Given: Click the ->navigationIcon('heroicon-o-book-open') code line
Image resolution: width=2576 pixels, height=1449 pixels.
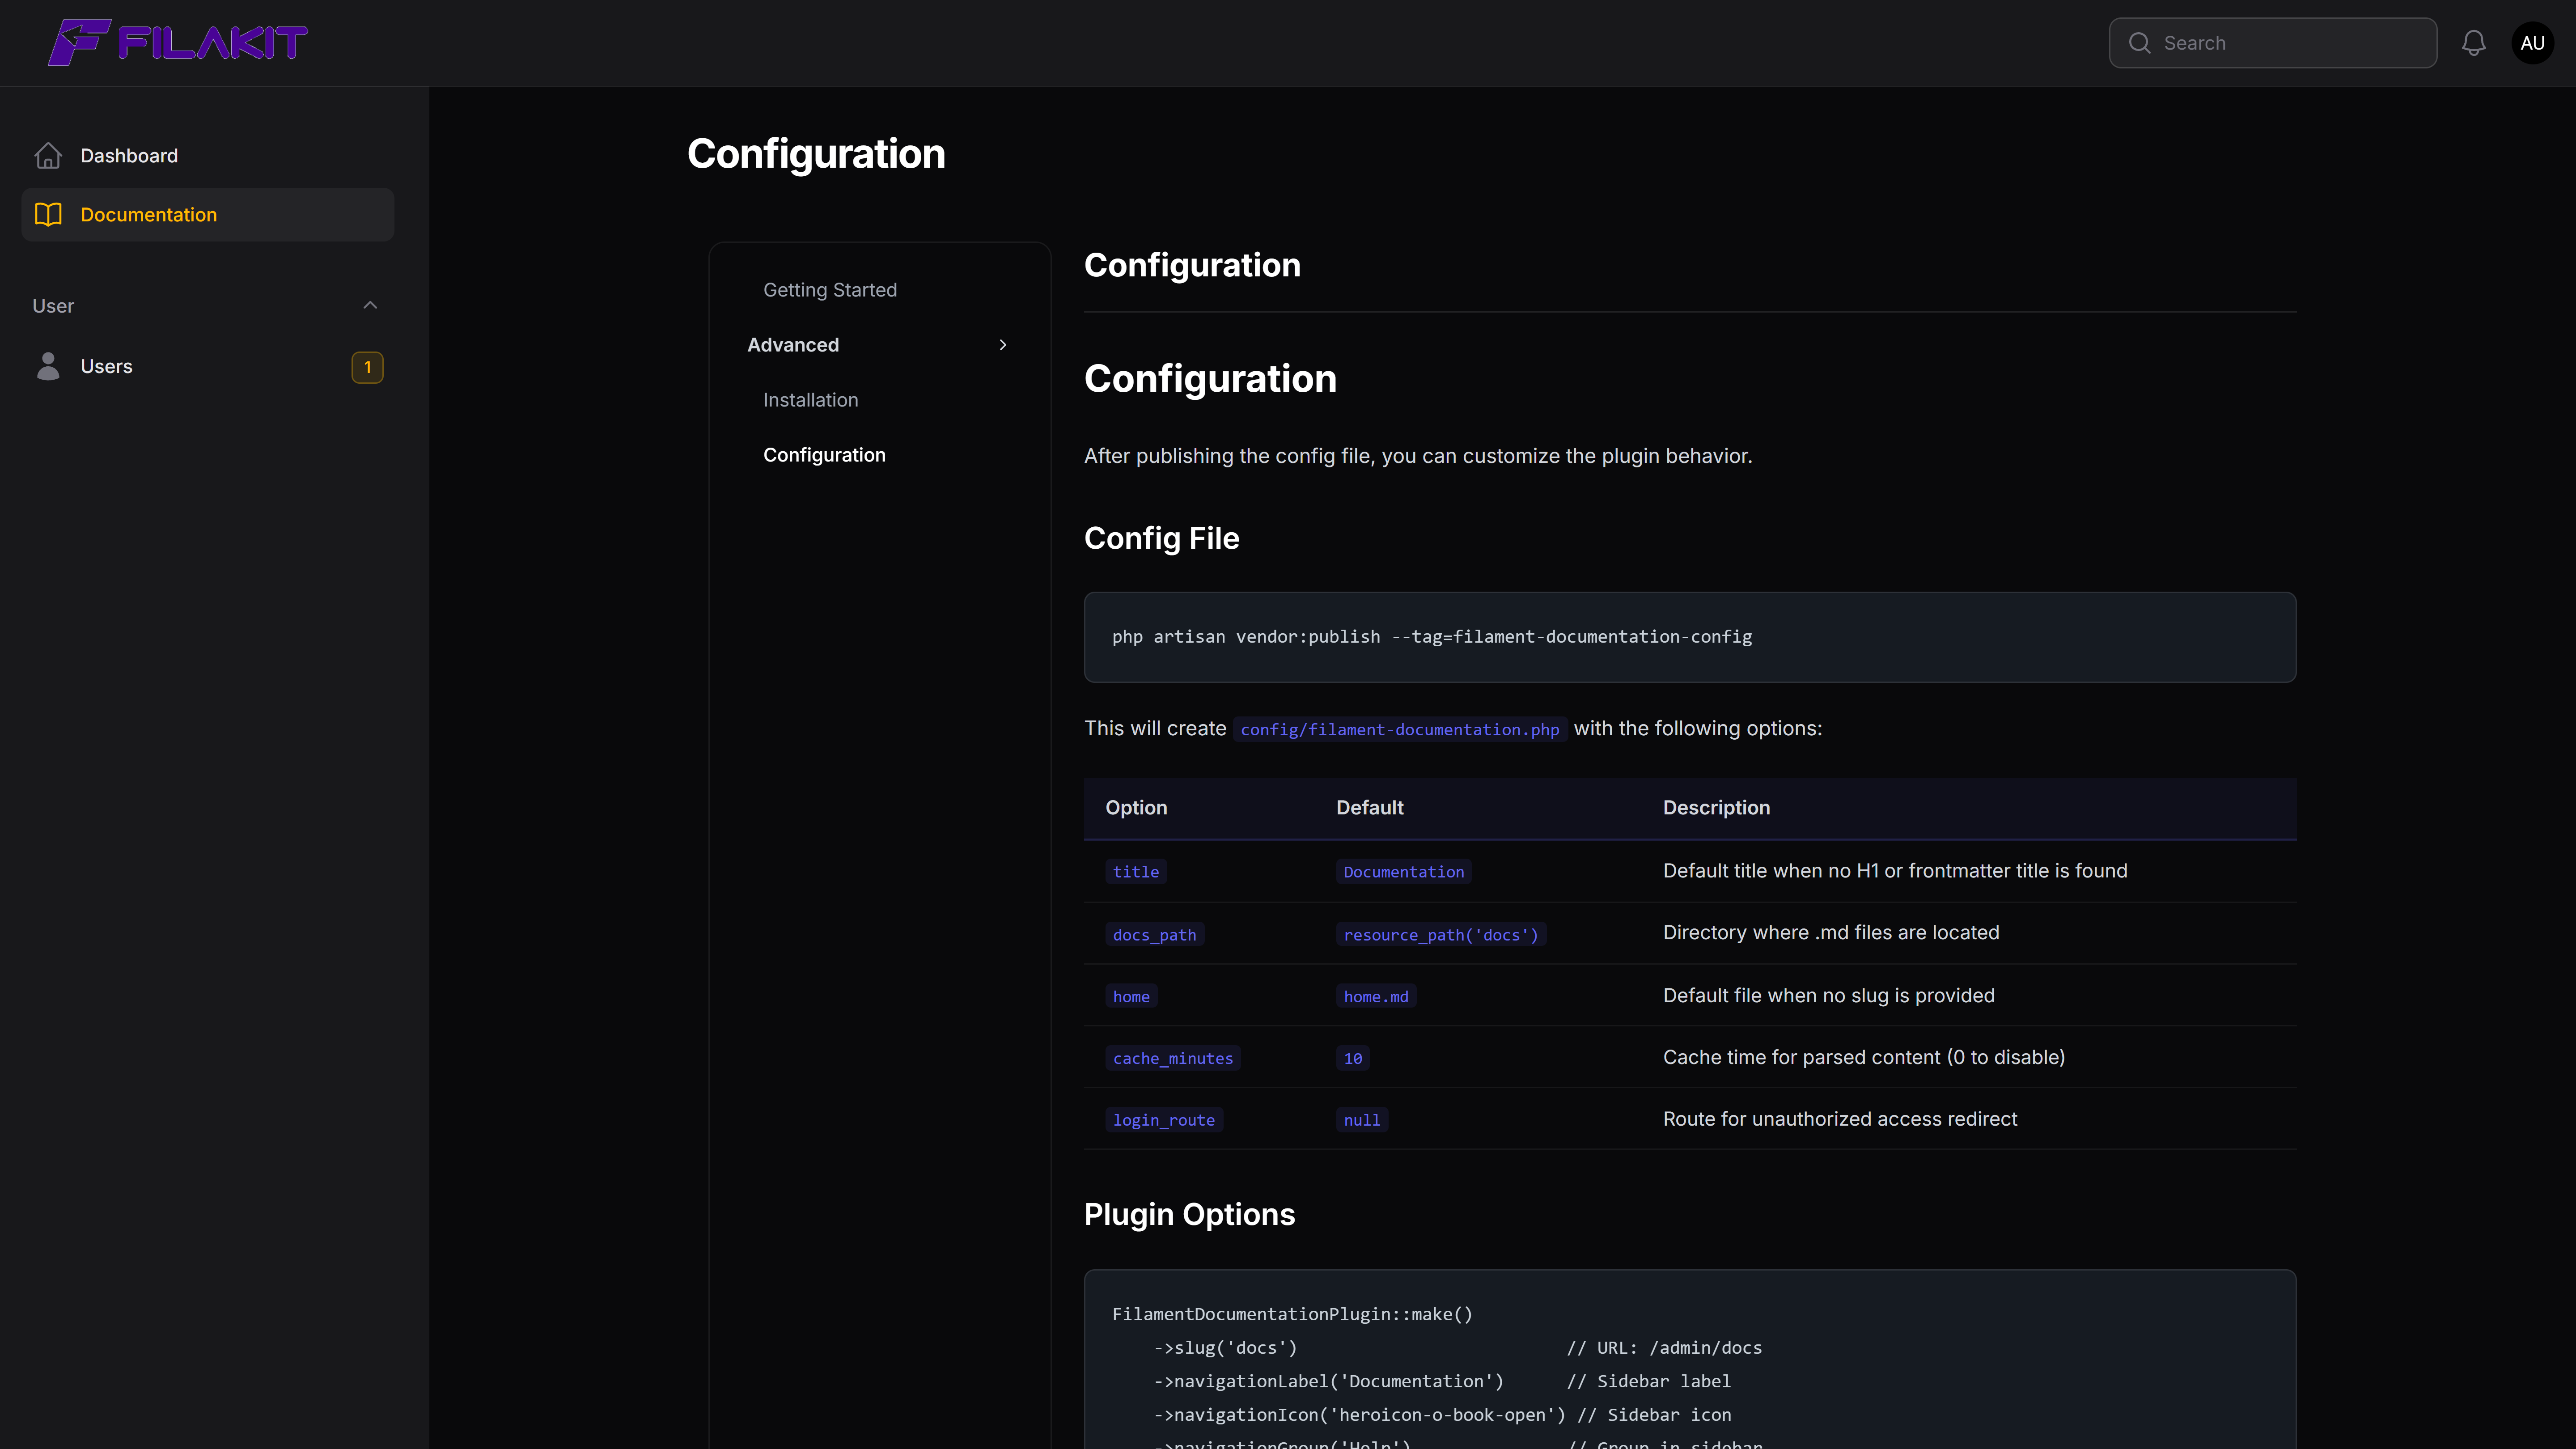Looking at the screenshot, I should tap(1360, 1415).
